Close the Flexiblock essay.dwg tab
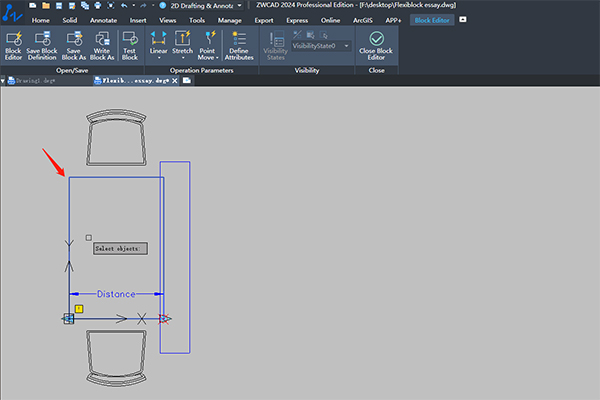 [x=175, y=80]
